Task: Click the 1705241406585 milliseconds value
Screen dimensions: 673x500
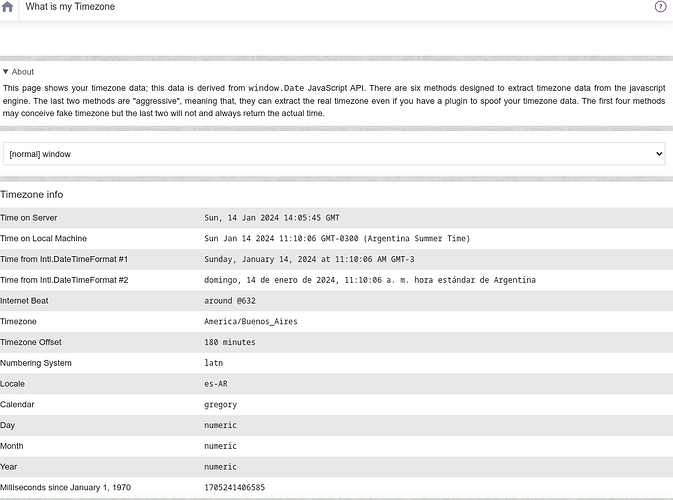Action: pos(234,487)
